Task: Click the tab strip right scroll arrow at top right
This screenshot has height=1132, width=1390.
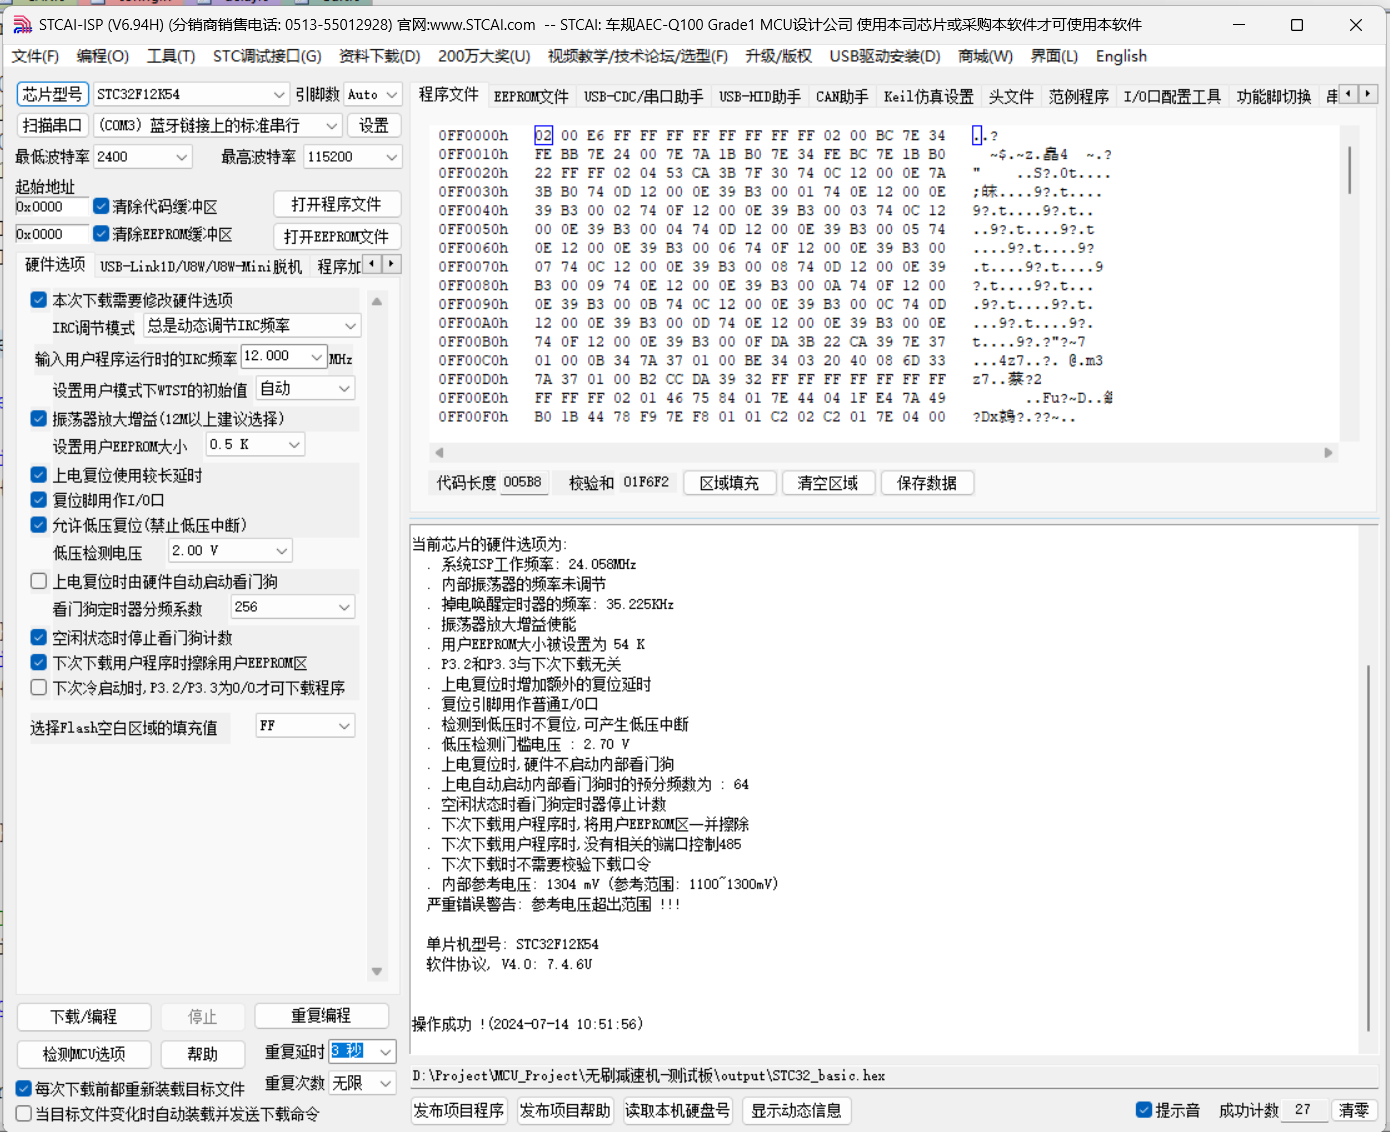Action: point(1368,94)
